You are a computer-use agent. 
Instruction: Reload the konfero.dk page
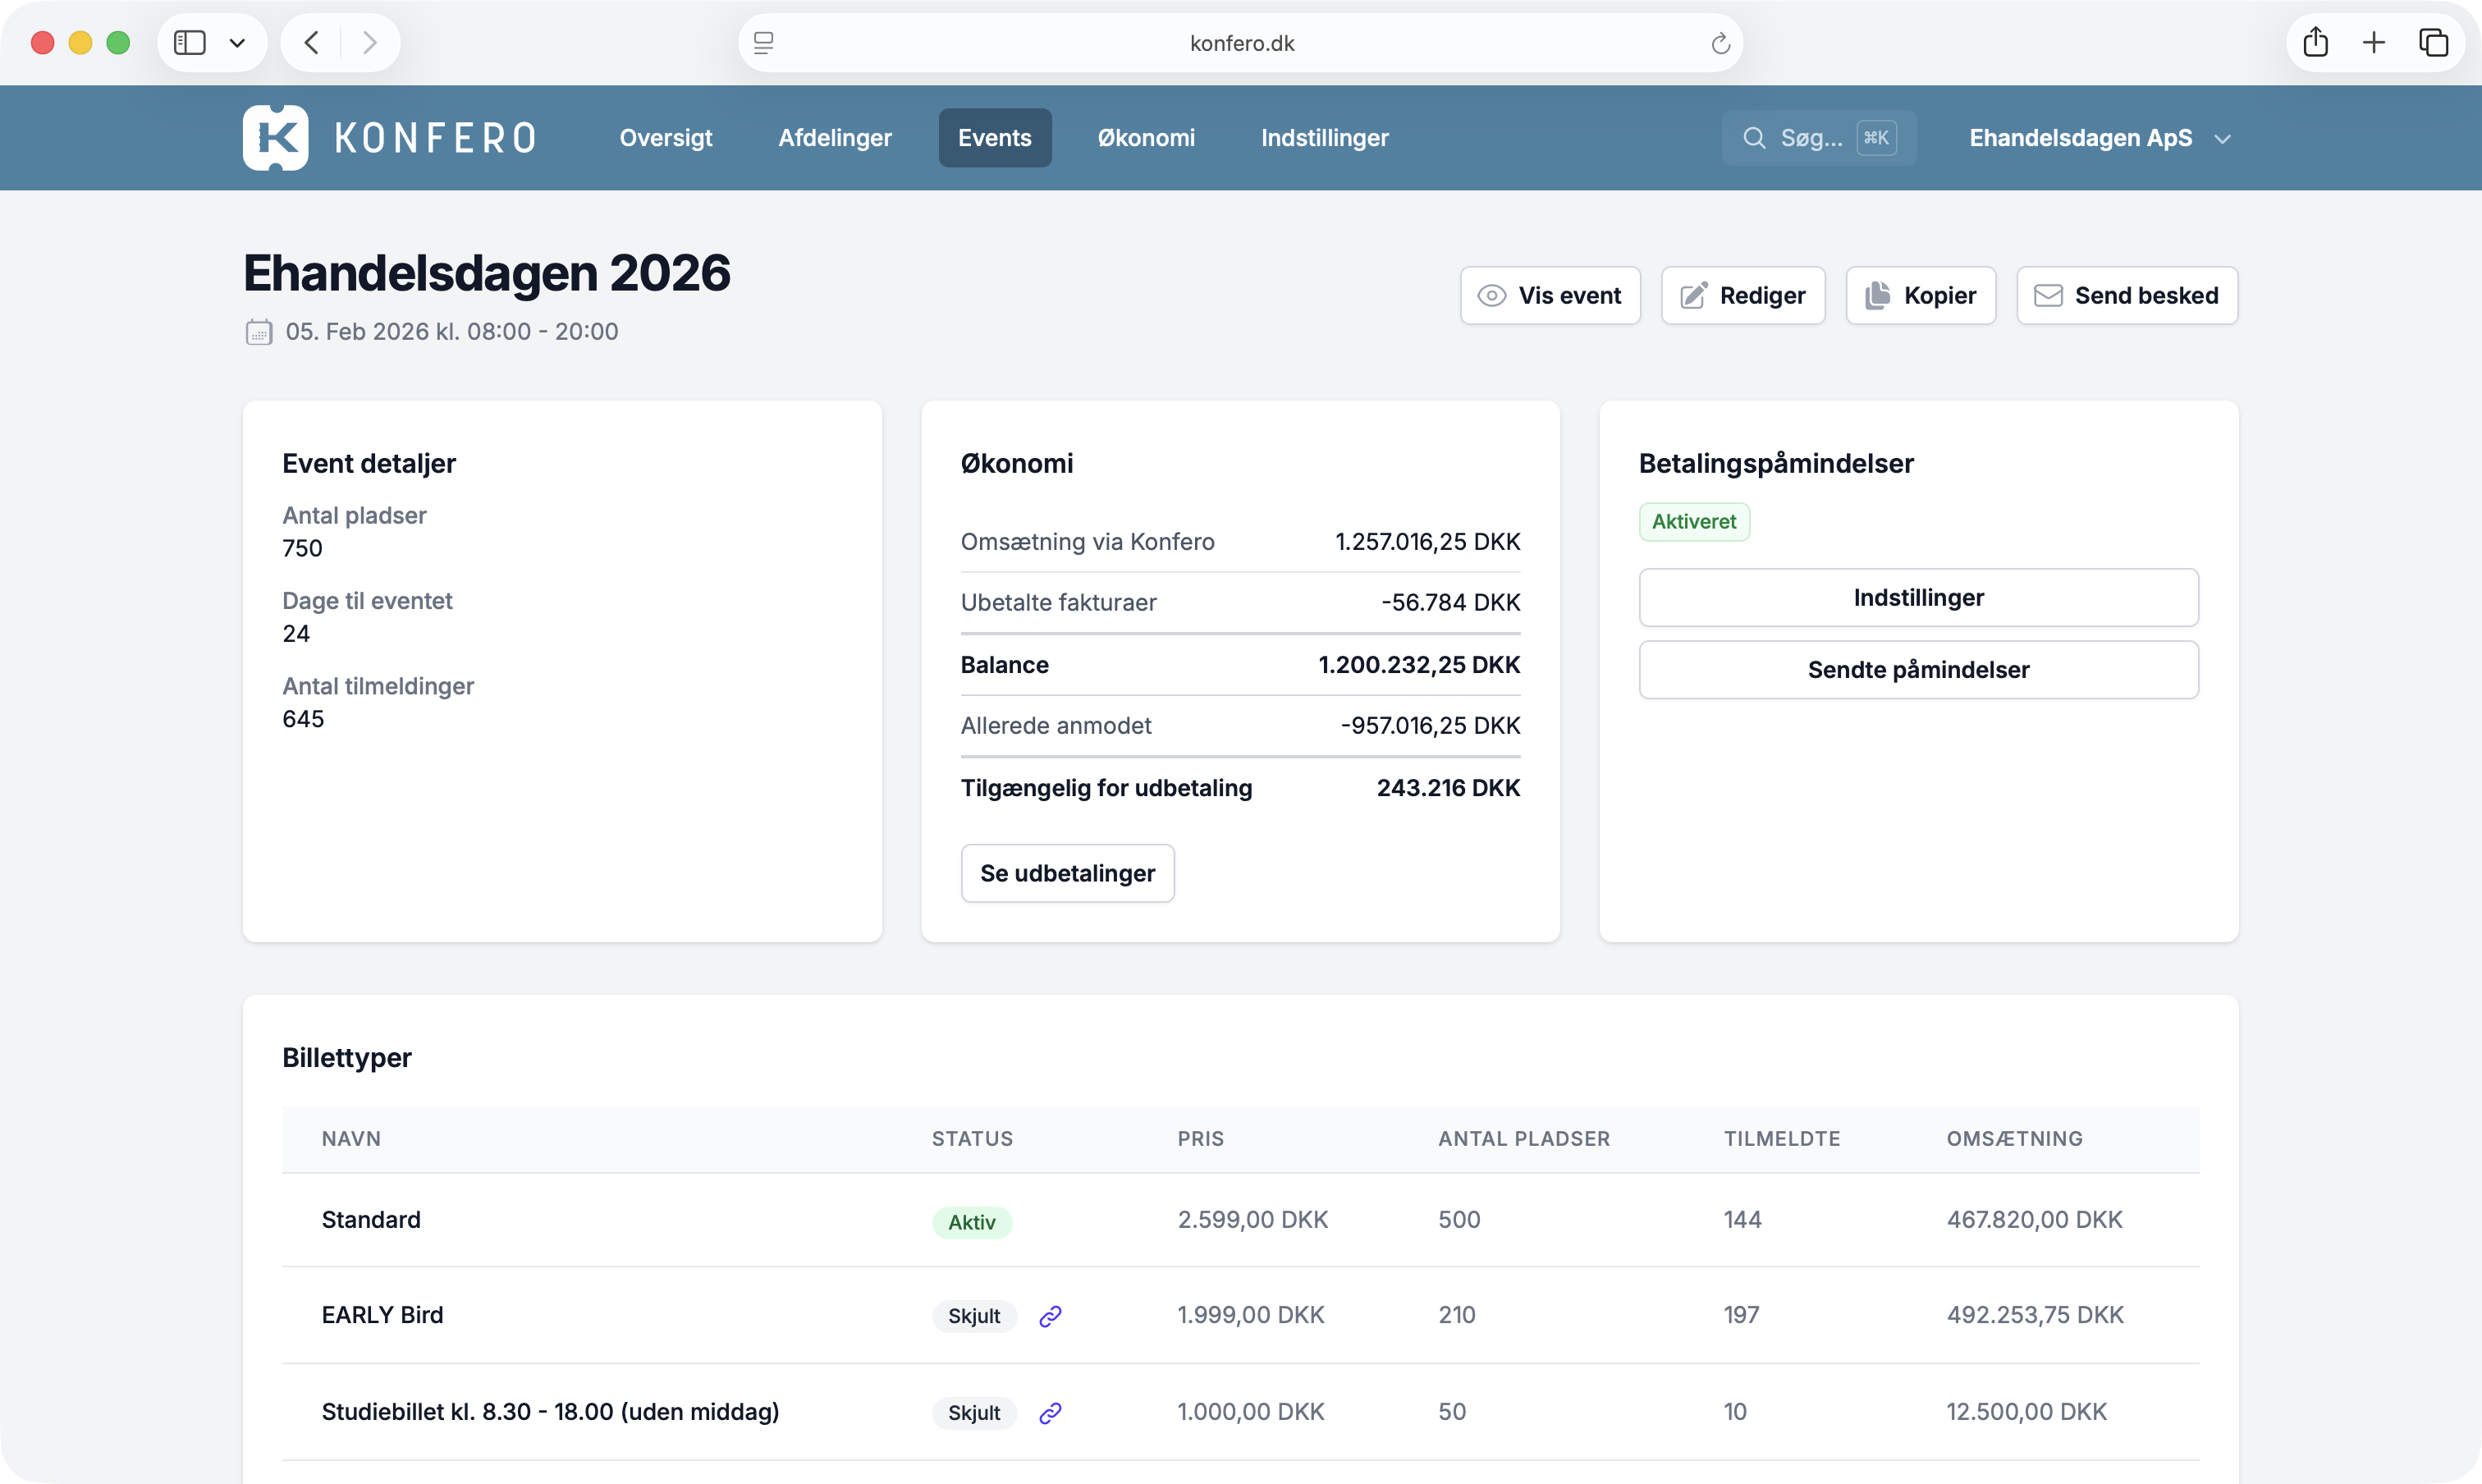pyautogui.click(x=1720, y=43)
